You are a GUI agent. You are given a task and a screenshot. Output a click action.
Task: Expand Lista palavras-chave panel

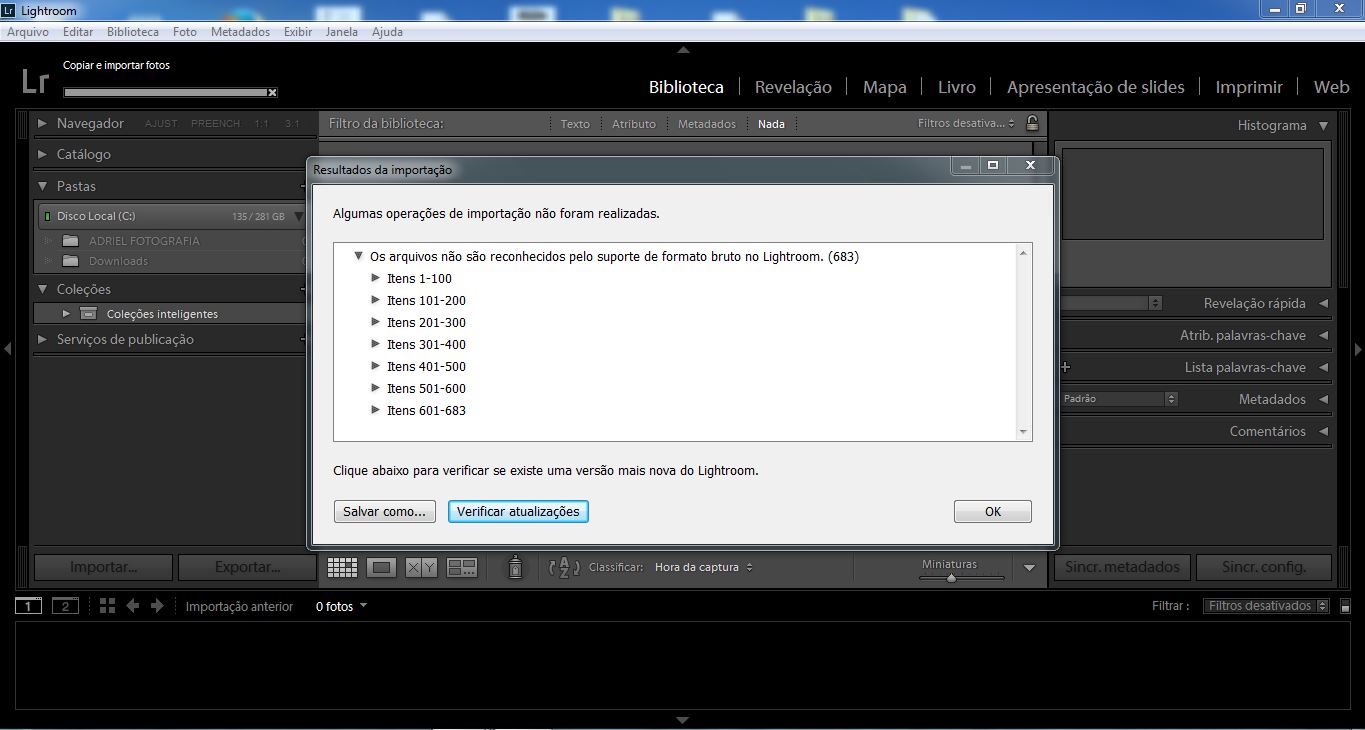(x=1323, y=367)
